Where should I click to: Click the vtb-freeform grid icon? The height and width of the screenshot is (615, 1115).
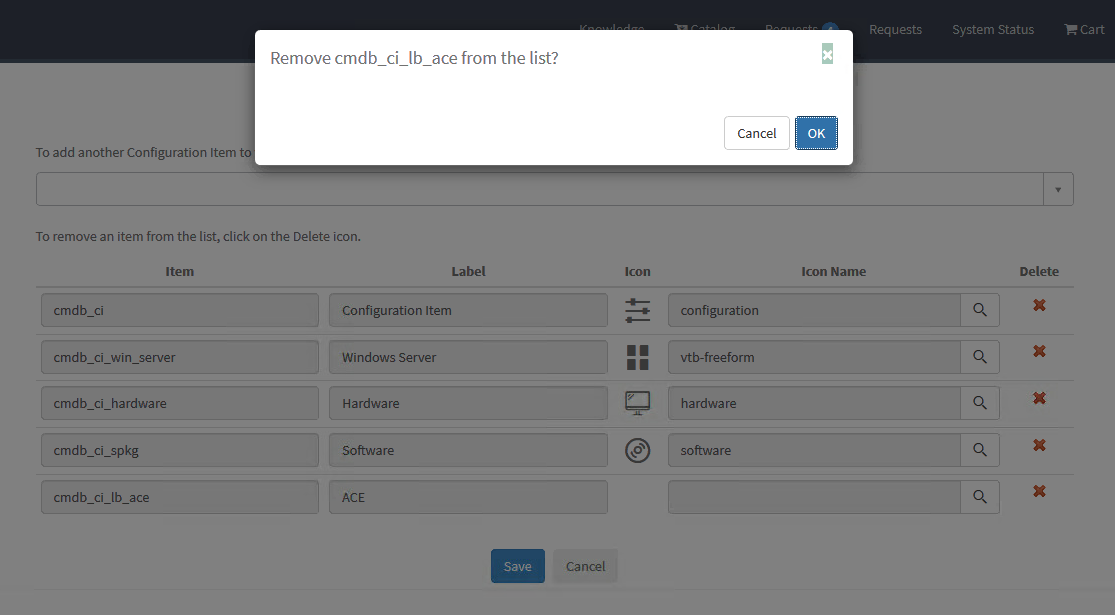(637, 356)
